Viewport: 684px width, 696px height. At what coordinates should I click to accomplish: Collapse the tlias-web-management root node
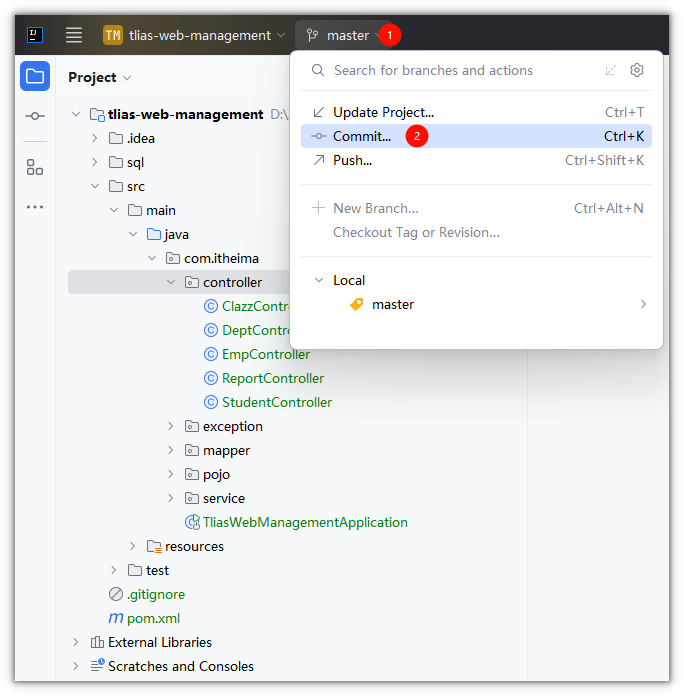pos(76,114)
